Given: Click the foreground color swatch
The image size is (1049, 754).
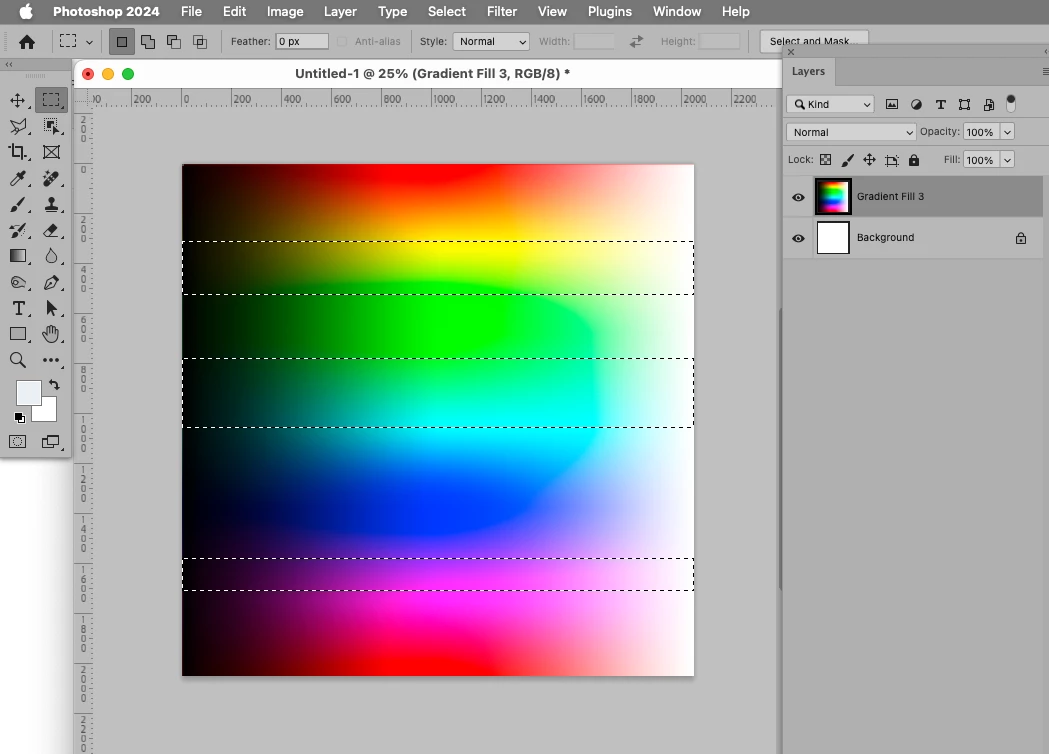Looking at the screenshot, I should (x=28, y=392).
